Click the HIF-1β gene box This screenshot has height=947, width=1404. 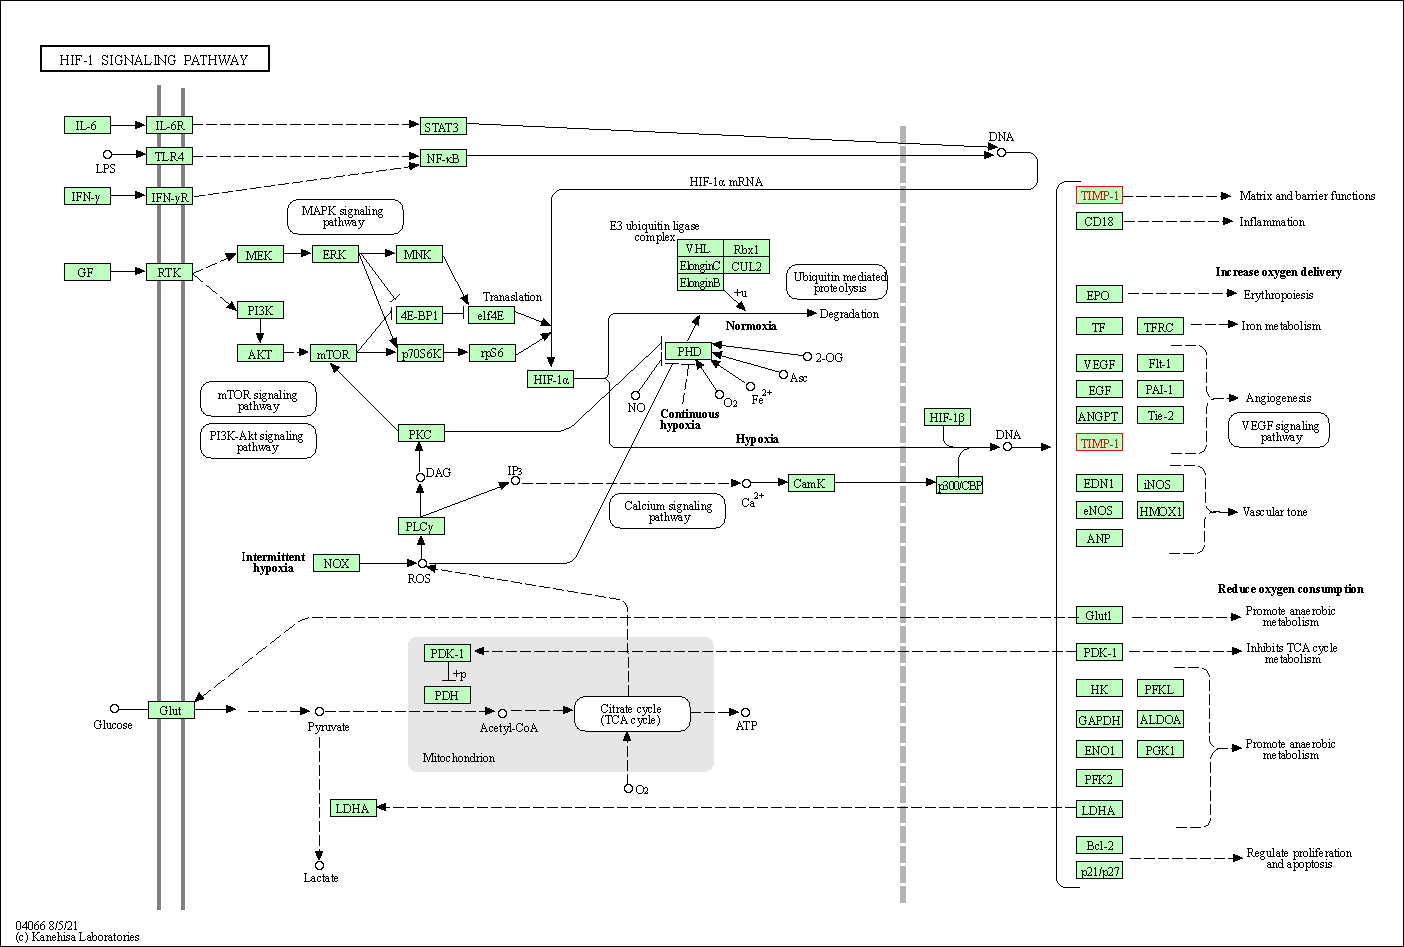point(946,417)
